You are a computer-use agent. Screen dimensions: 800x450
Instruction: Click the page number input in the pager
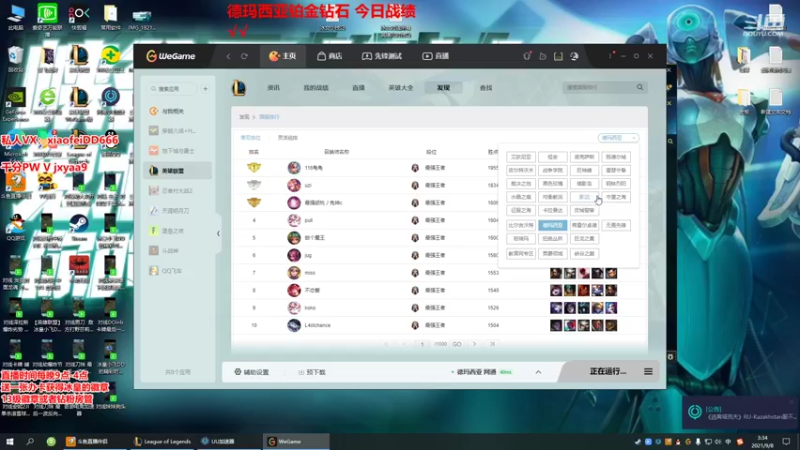click(x=422, y=344)
